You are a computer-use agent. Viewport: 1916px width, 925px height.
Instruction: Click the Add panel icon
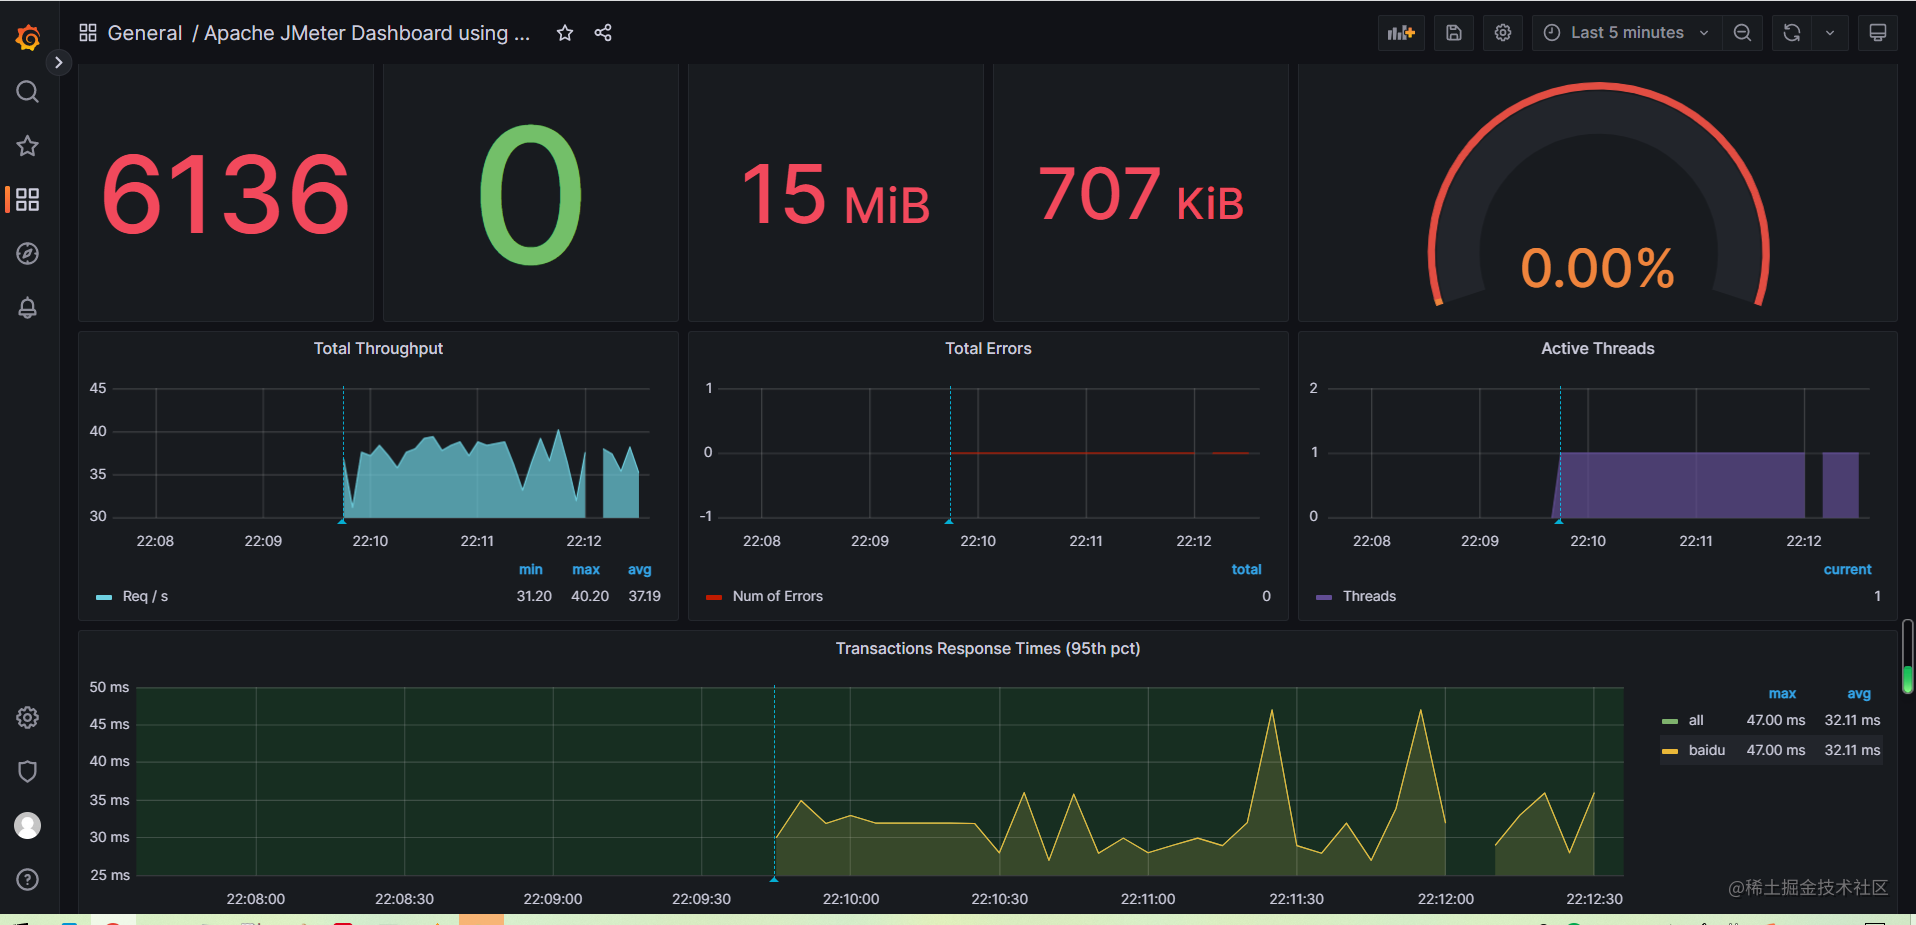pyautogui.click(x=1400, y=32)
